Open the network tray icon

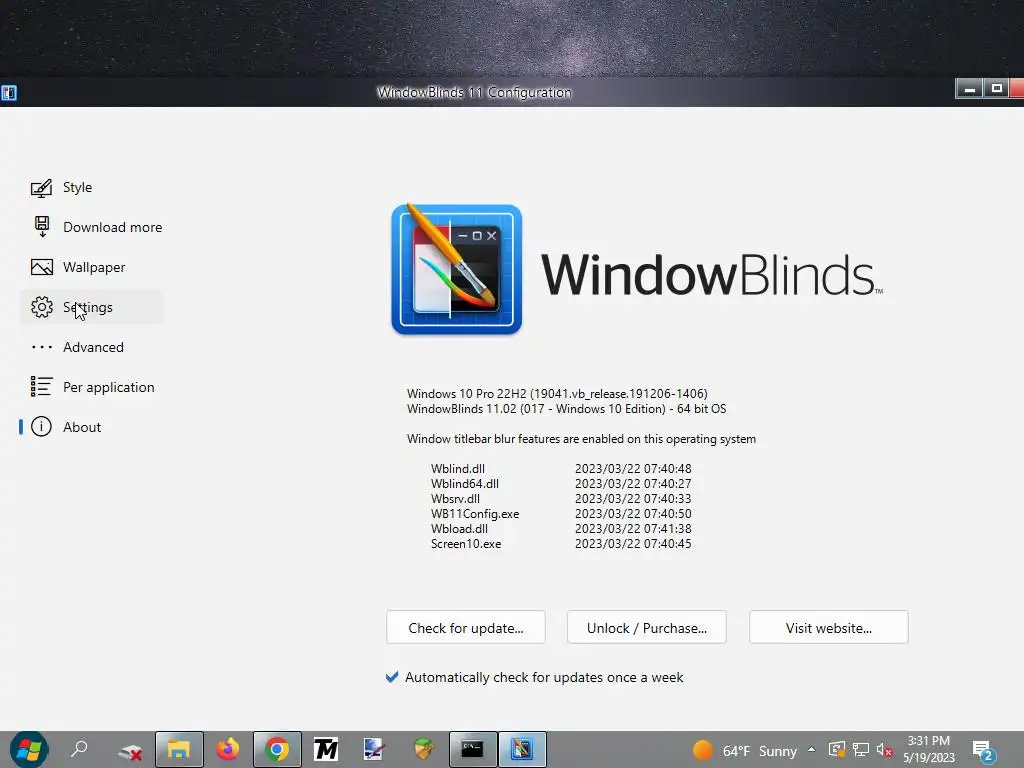coord(861,750)
